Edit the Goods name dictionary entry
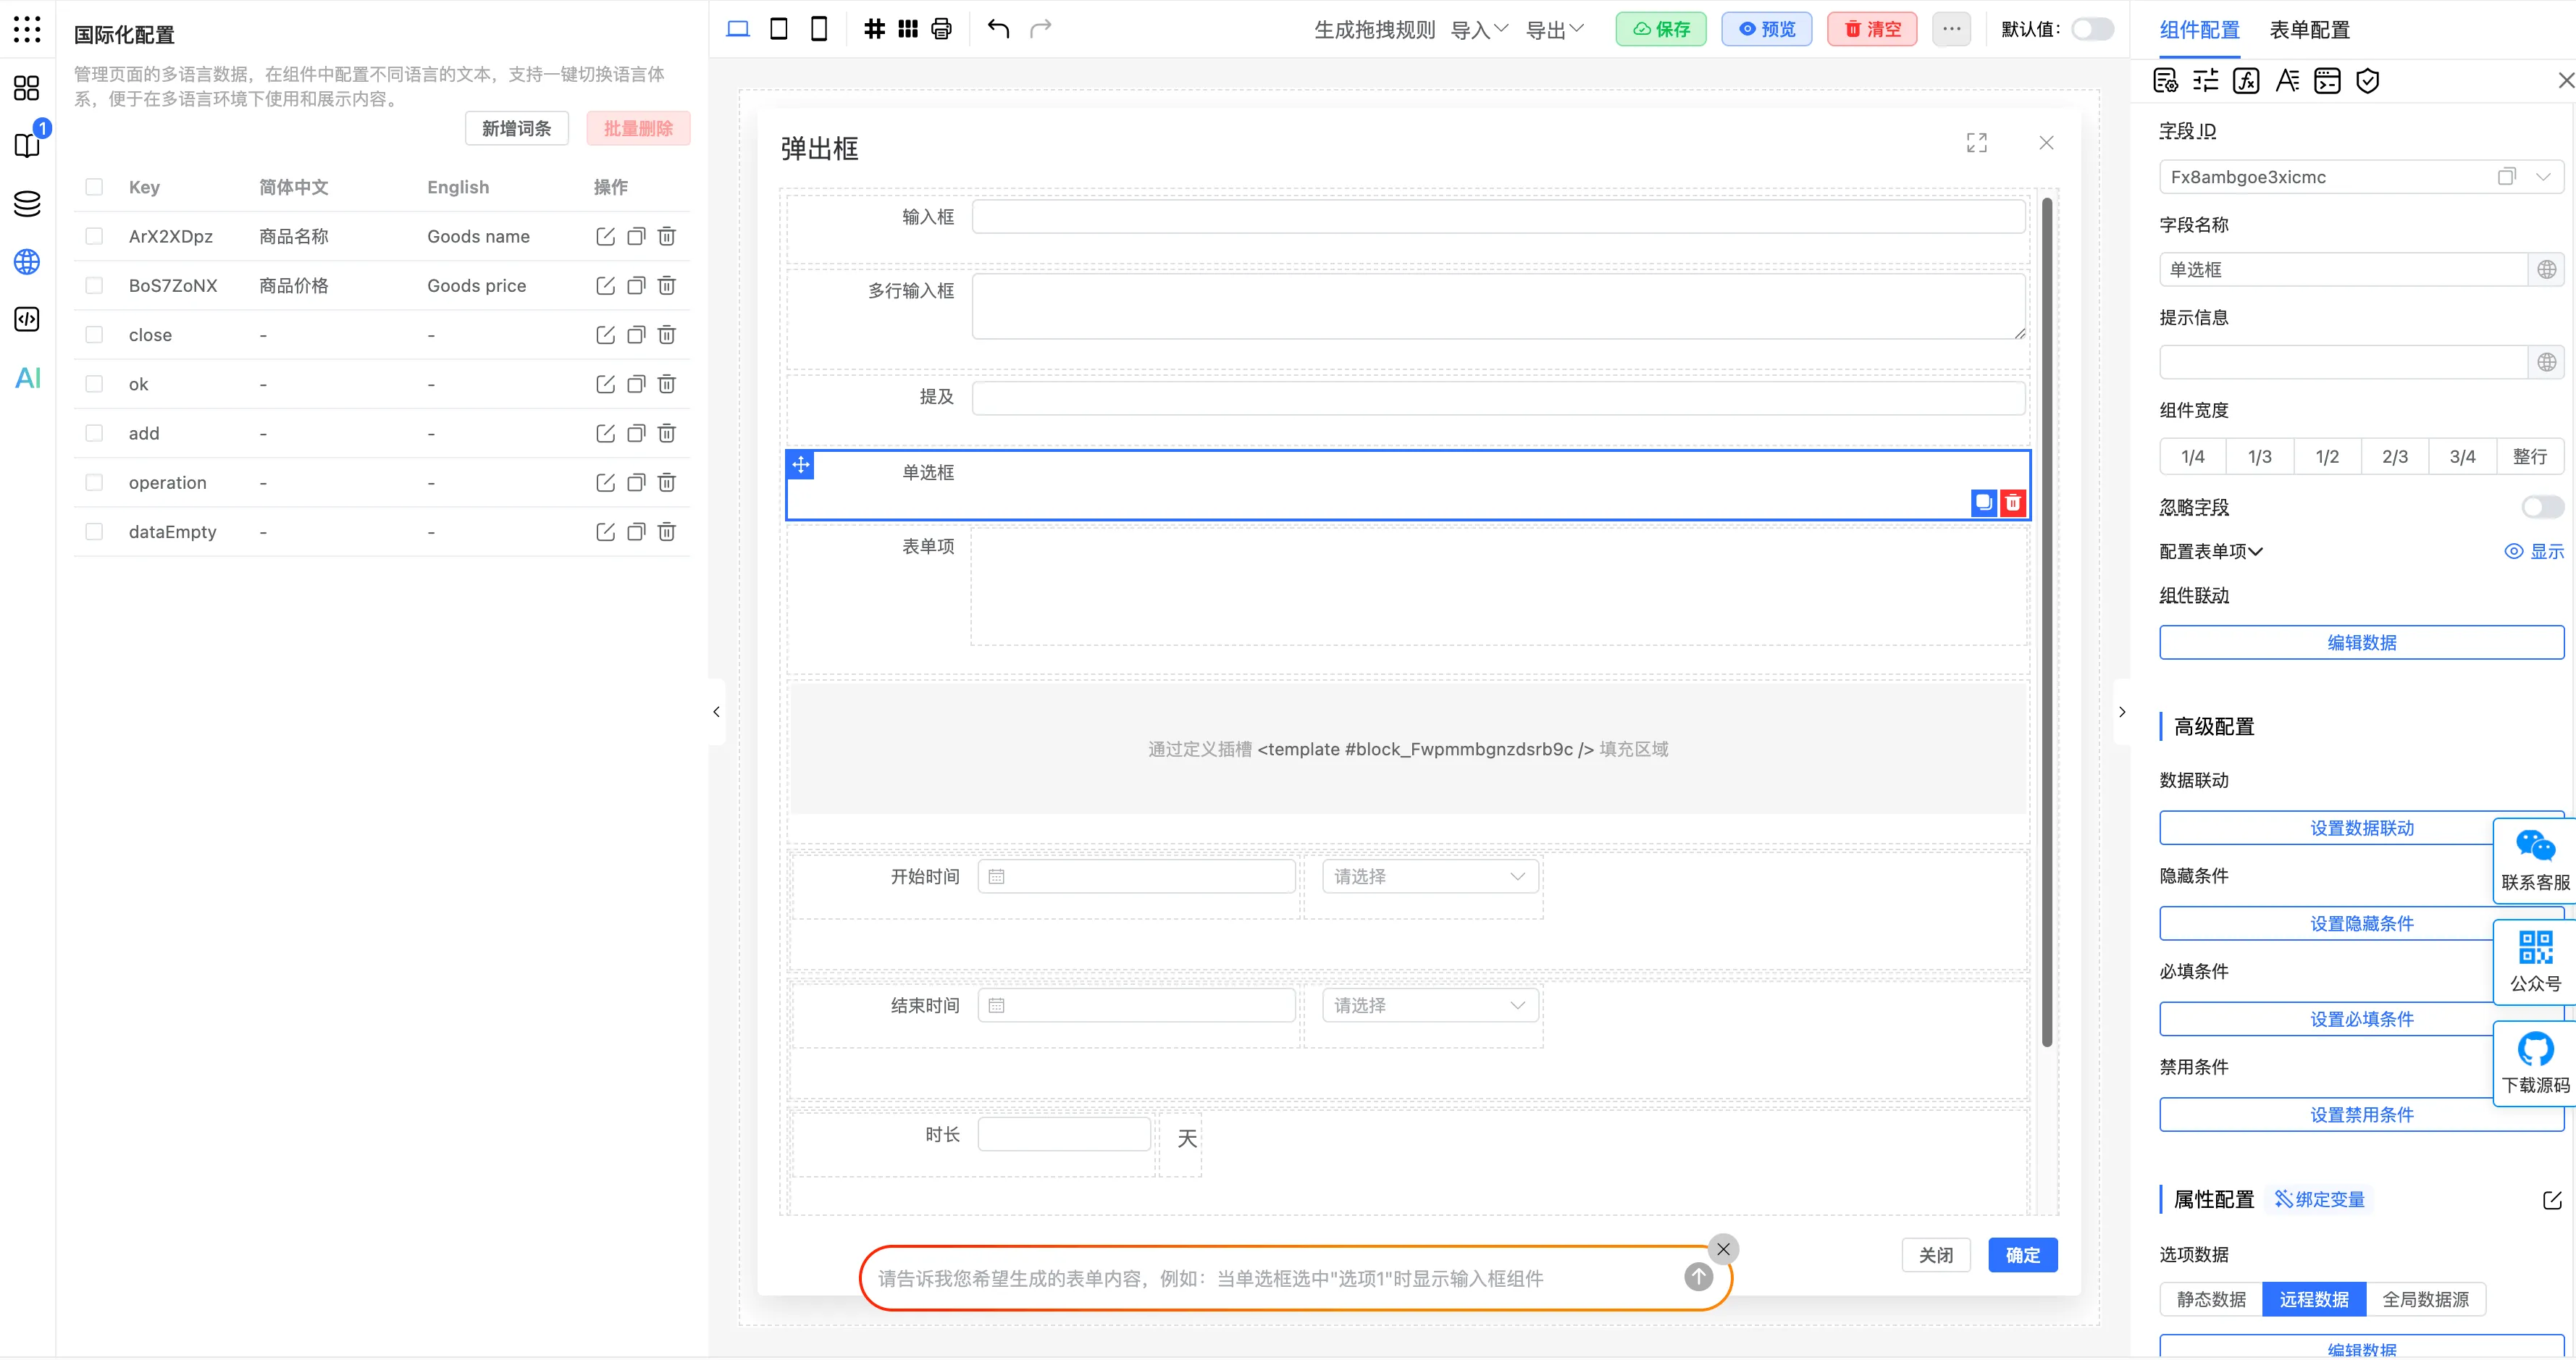The width and height of the screenshot is (2576, 1360). click(605, 236)
